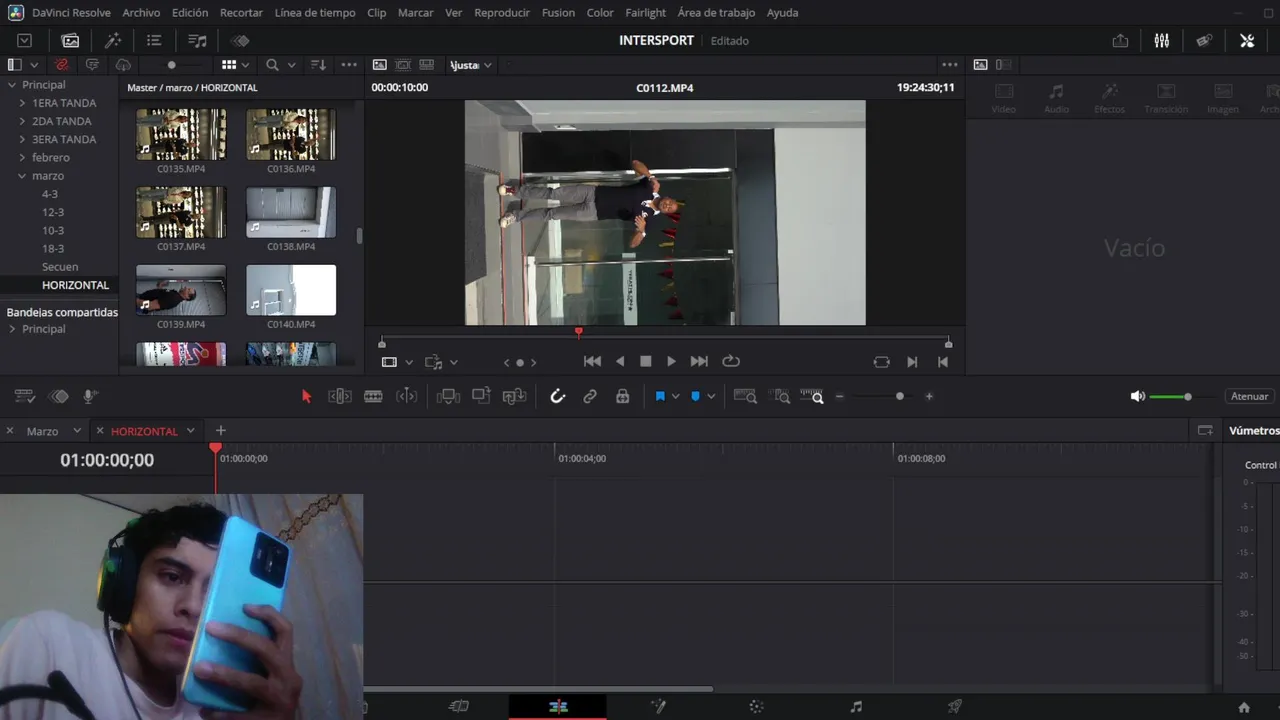1280x720 pixels.
Task: Toggle the voiceover microphone icon
Action: tap(90, 396)
